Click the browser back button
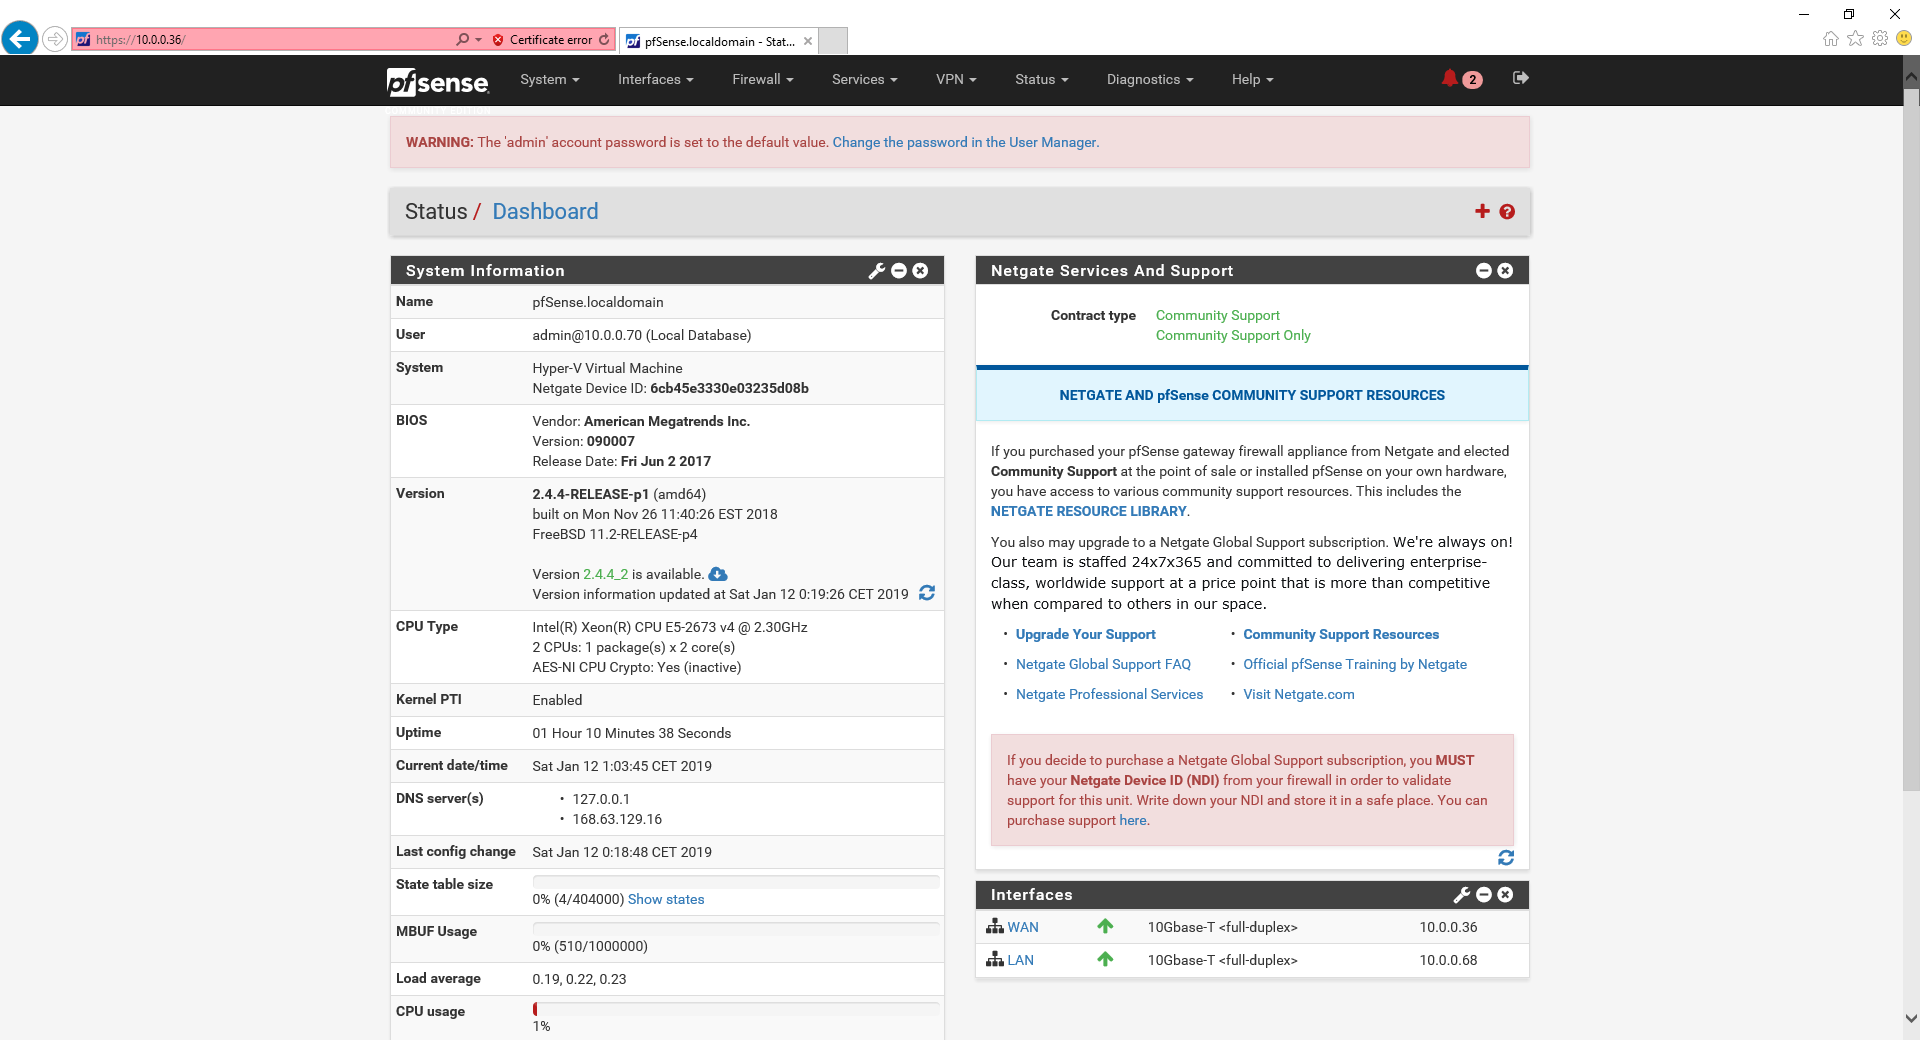1920x1040 pixels. [x=20, y=39]
